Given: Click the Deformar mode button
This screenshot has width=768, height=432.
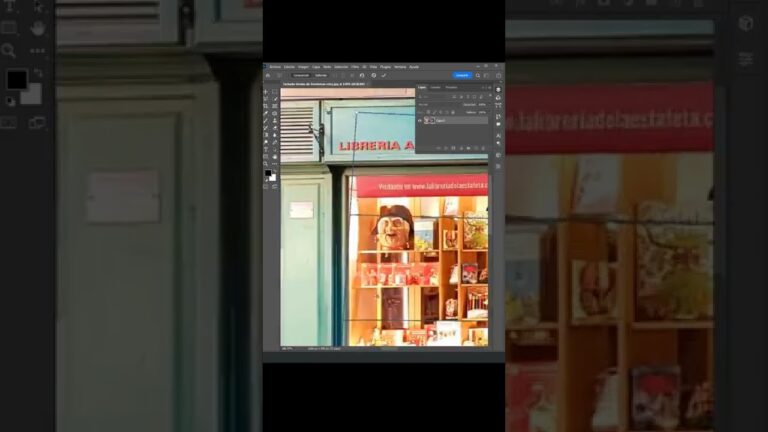Looking at the screenshot, I should (321, 75).
